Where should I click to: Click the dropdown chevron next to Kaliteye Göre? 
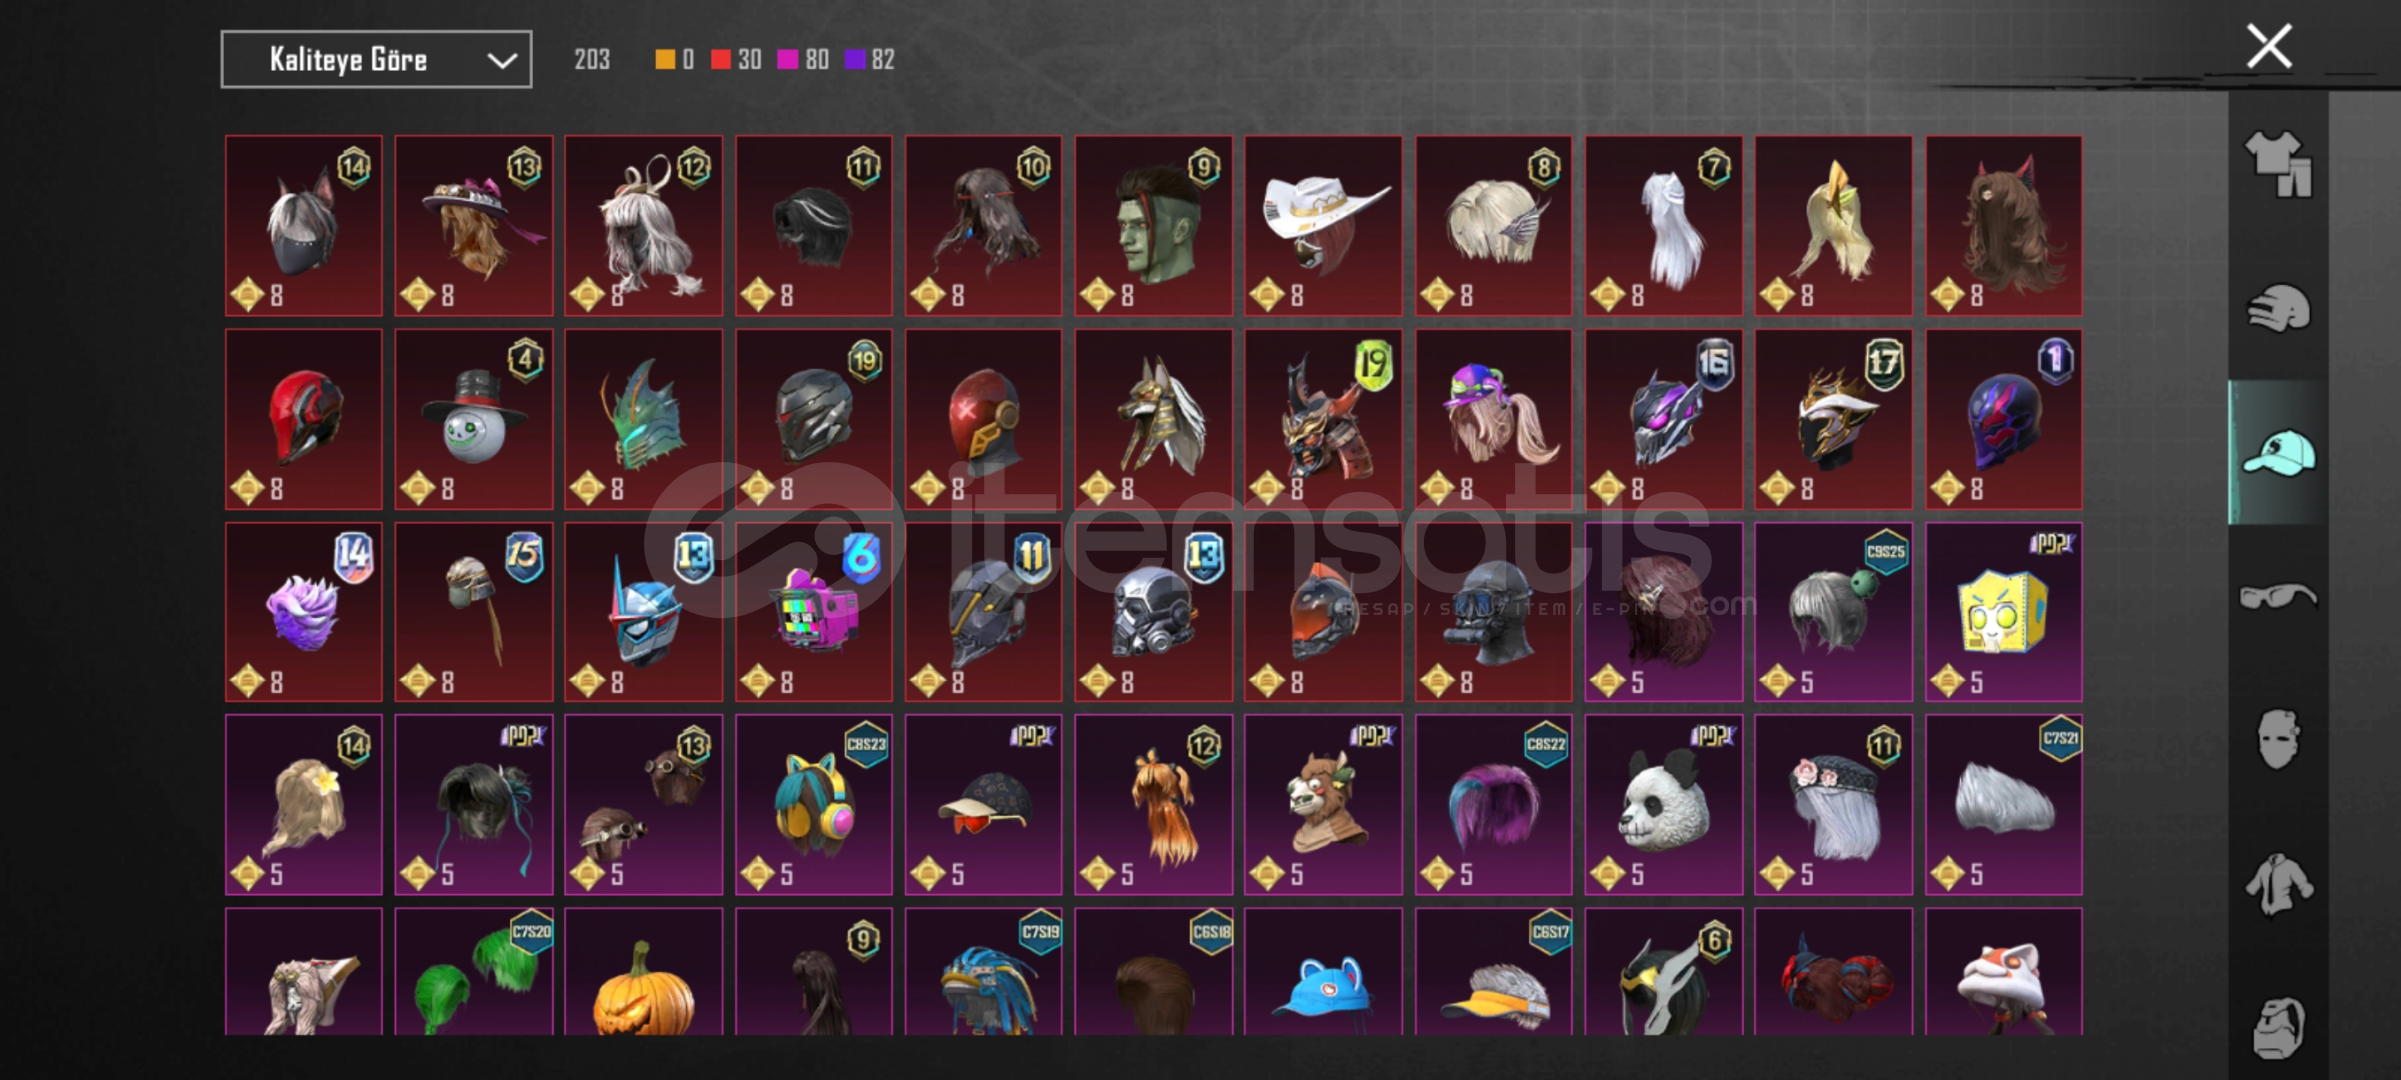pos(502,61)
